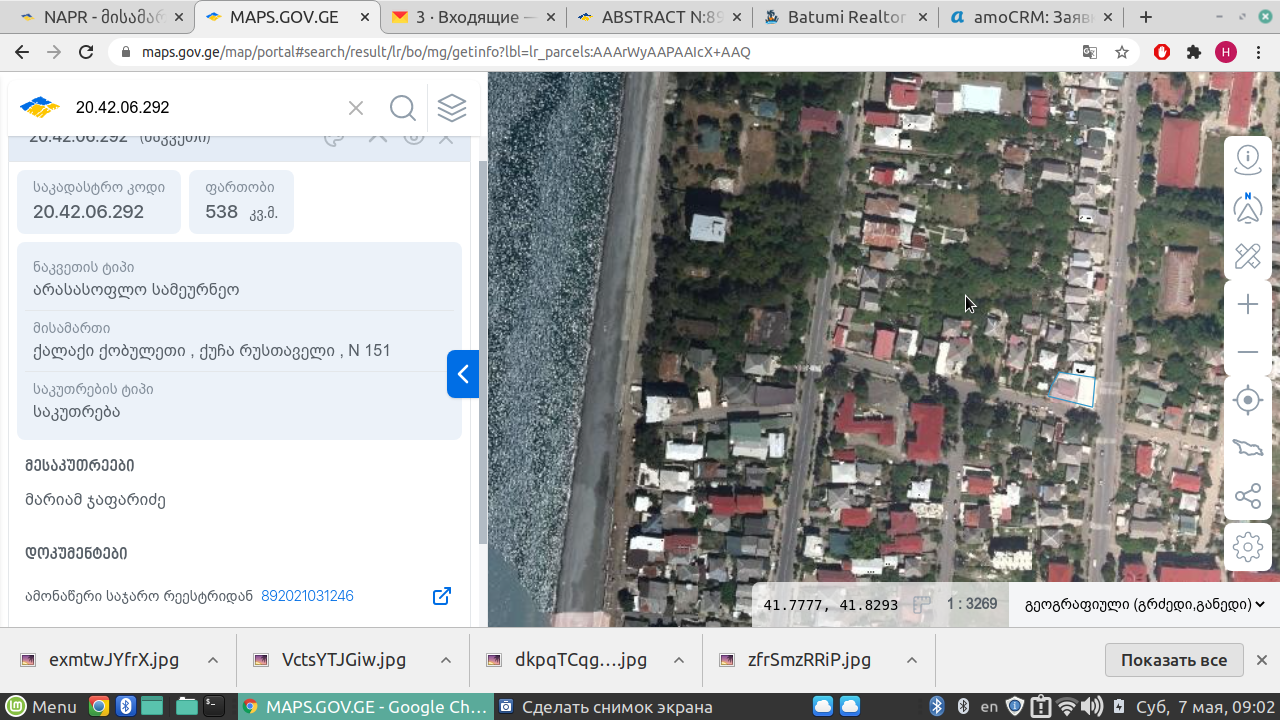1280x720 pixels.
Task: Click the translate page icon
Action: 1090,52
